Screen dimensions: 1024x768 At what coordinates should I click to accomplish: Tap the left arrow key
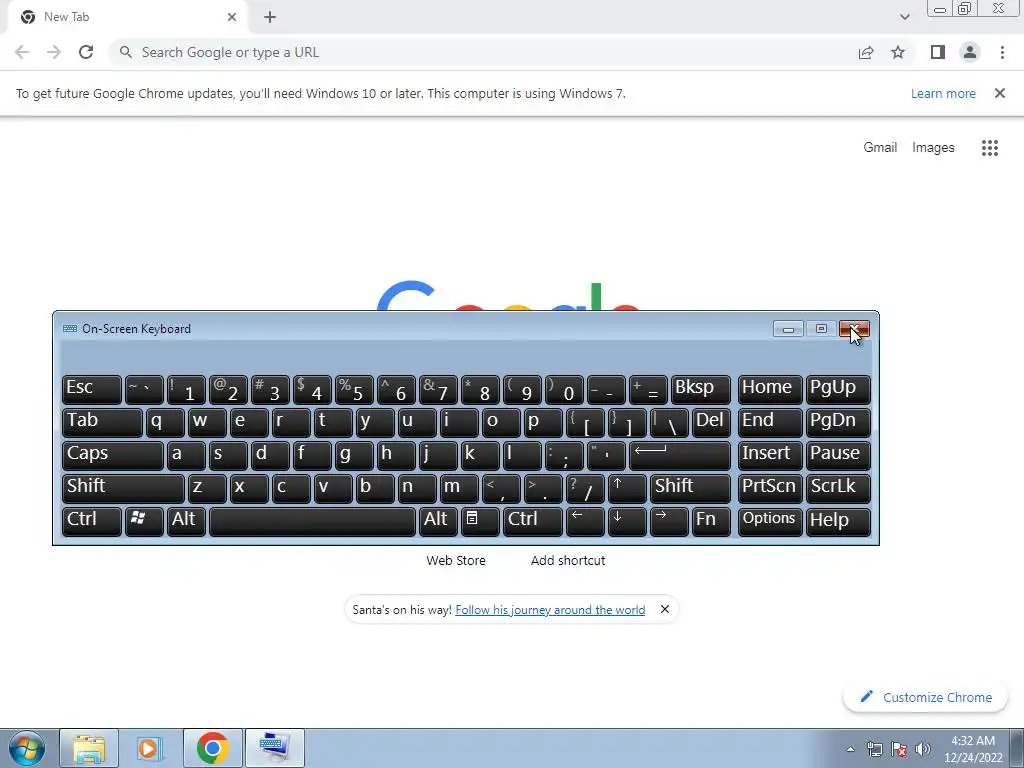click(x=584, y=521)
